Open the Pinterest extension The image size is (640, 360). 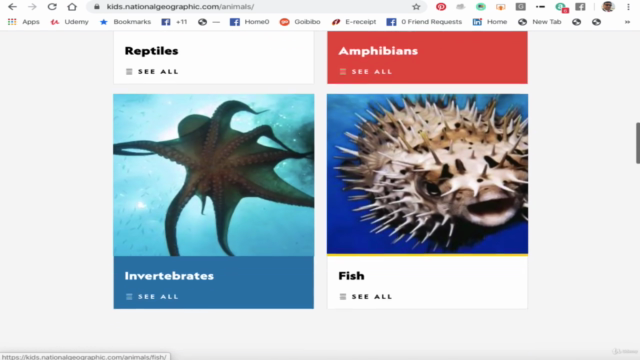441,7
